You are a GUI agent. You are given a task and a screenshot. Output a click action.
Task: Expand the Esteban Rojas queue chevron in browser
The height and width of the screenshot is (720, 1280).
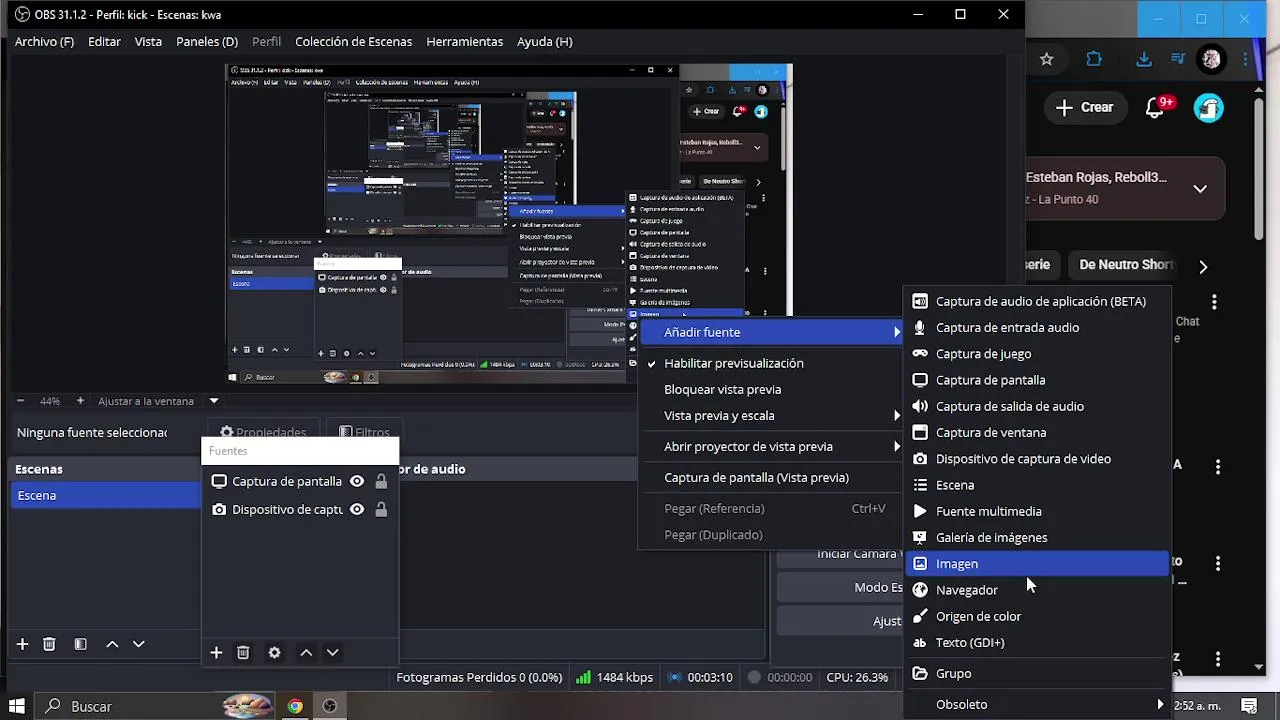pyautogui.click(x=1200, y=188)
